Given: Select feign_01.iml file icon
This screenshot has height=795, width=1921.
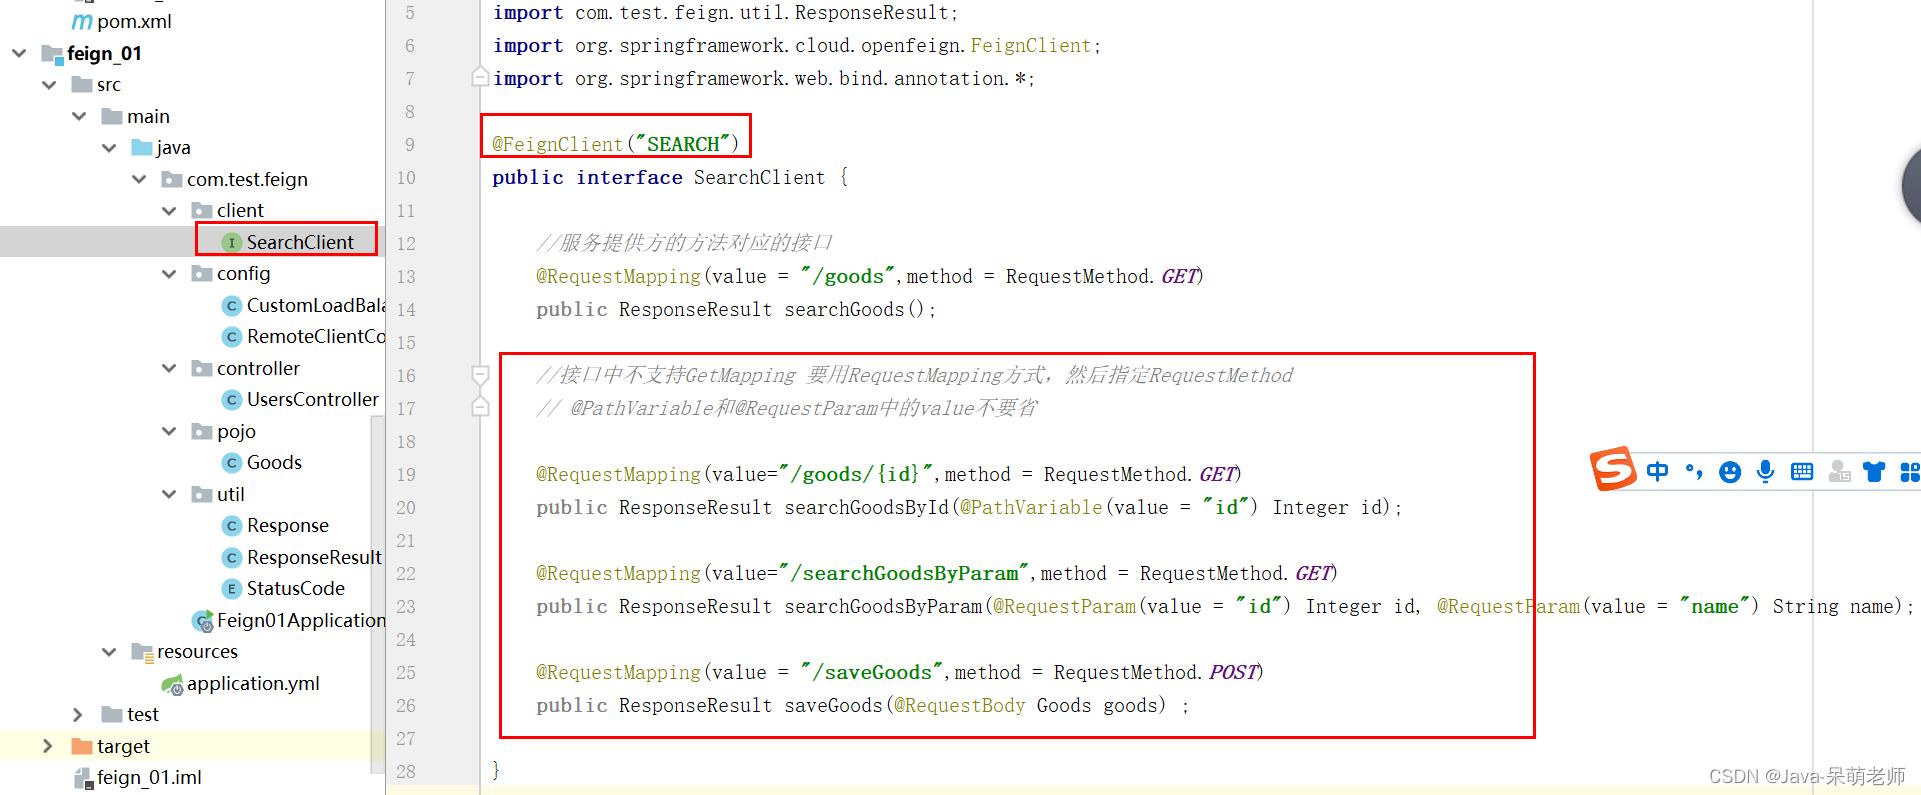Looking at the screenshot, I should (83, 778).
